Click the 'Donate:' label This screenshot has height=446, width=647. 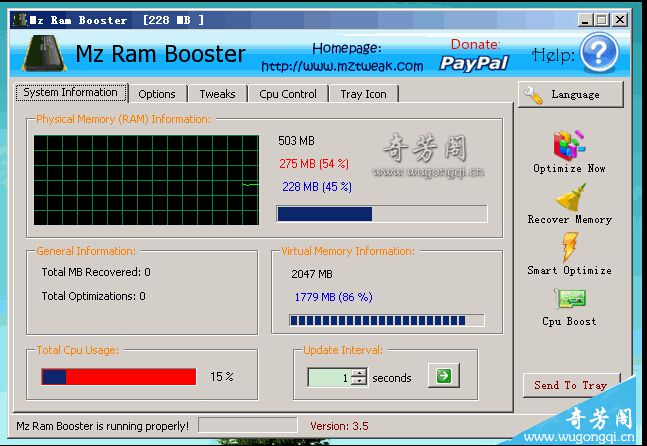(475, 44)
